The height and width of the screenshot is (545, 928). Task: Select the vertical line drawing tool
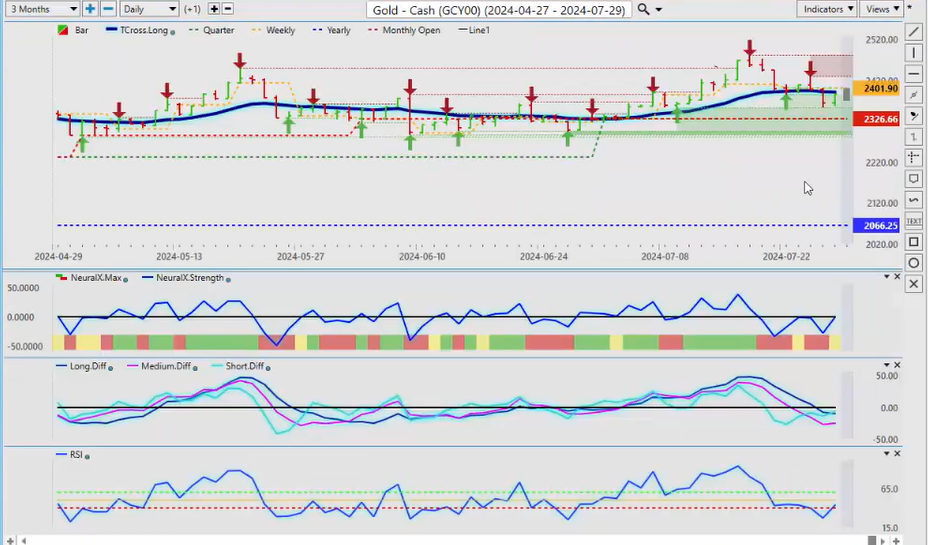pyautogui.click(x=913, y=53)
